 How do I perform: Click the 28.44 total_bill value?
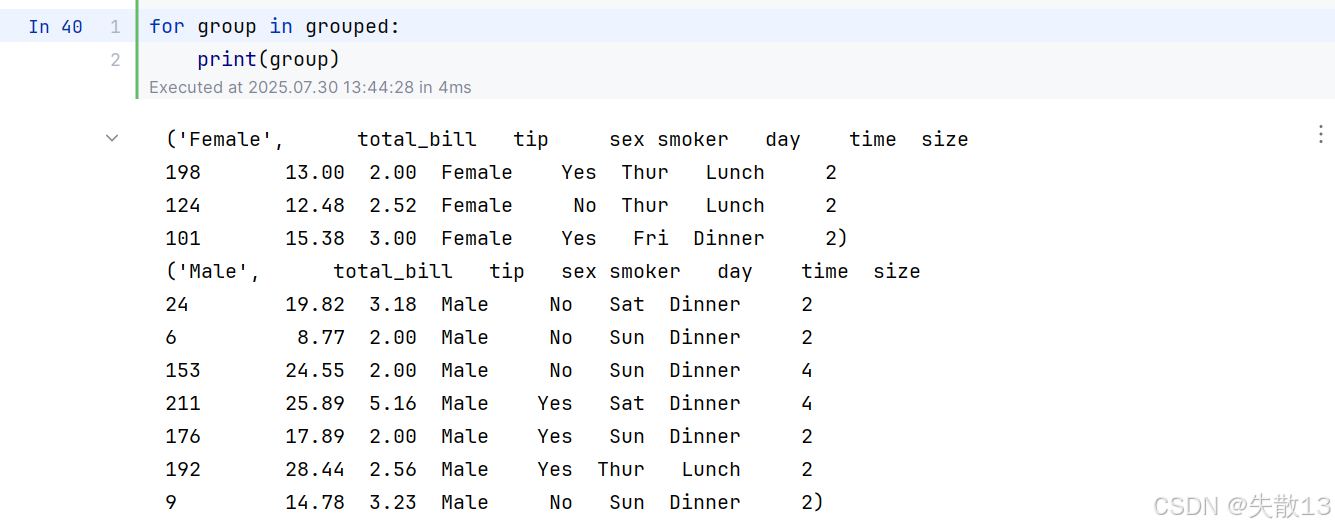[x=315, y=470]
